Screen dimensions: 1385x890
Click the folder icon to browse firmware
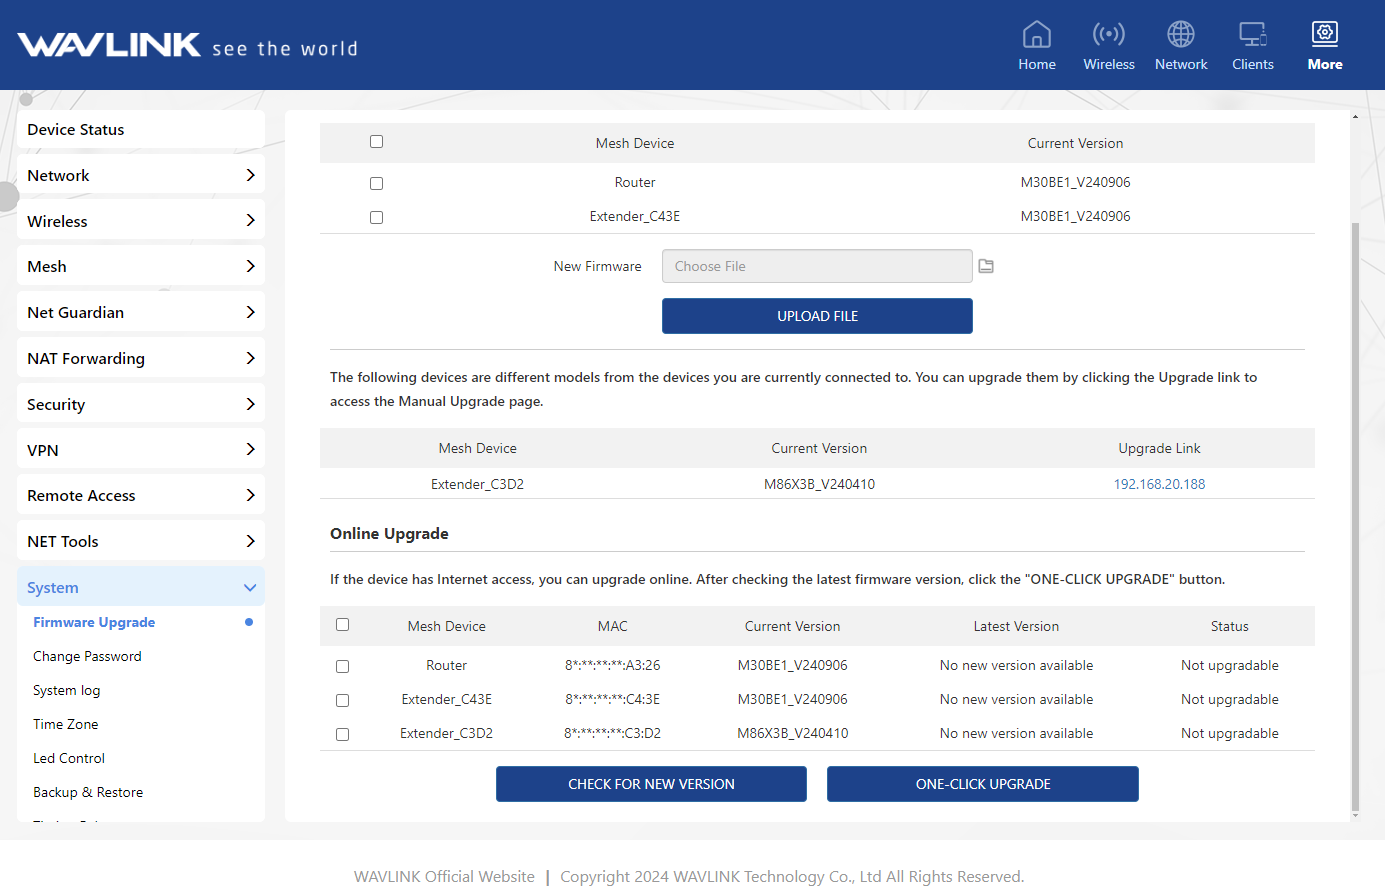(x=986, y=266)
